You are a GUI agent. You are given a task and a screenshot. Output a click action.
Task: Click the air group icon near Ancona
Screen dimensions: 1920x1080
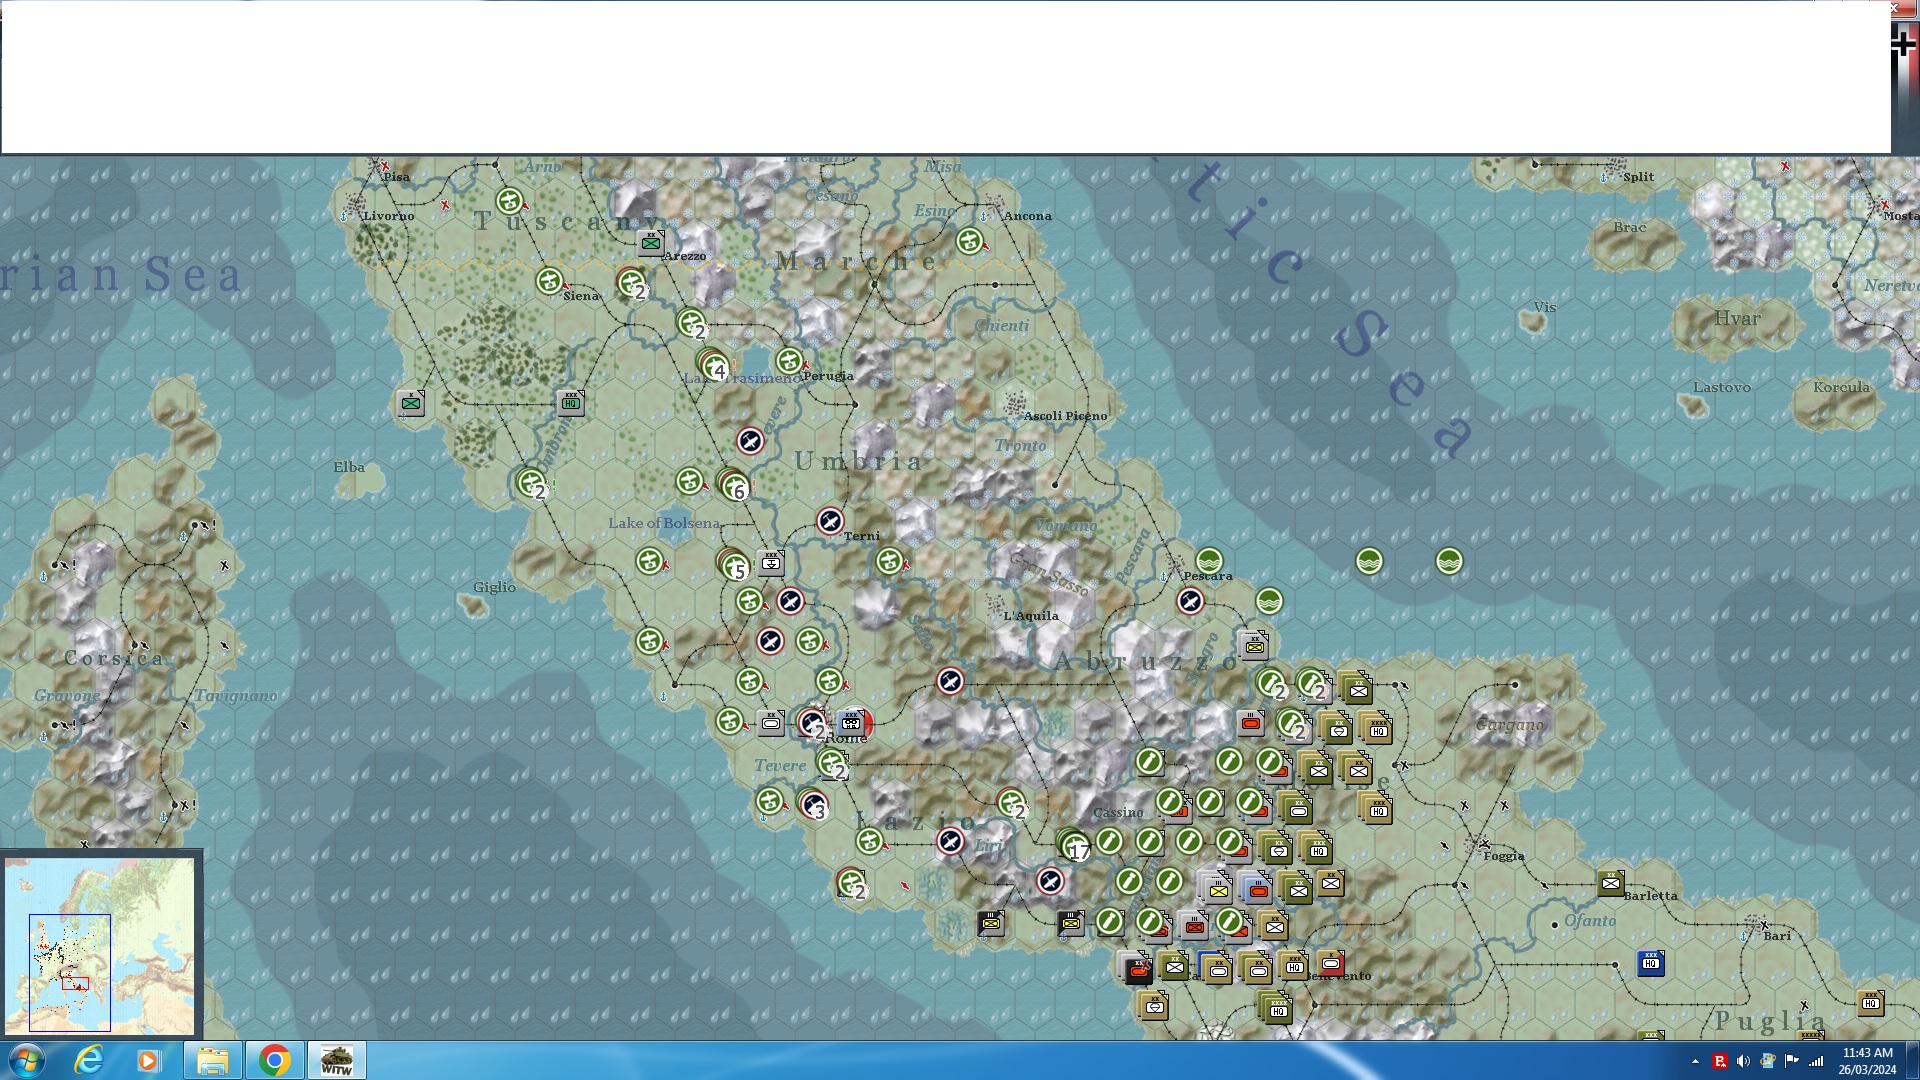[x=969, y=241]
